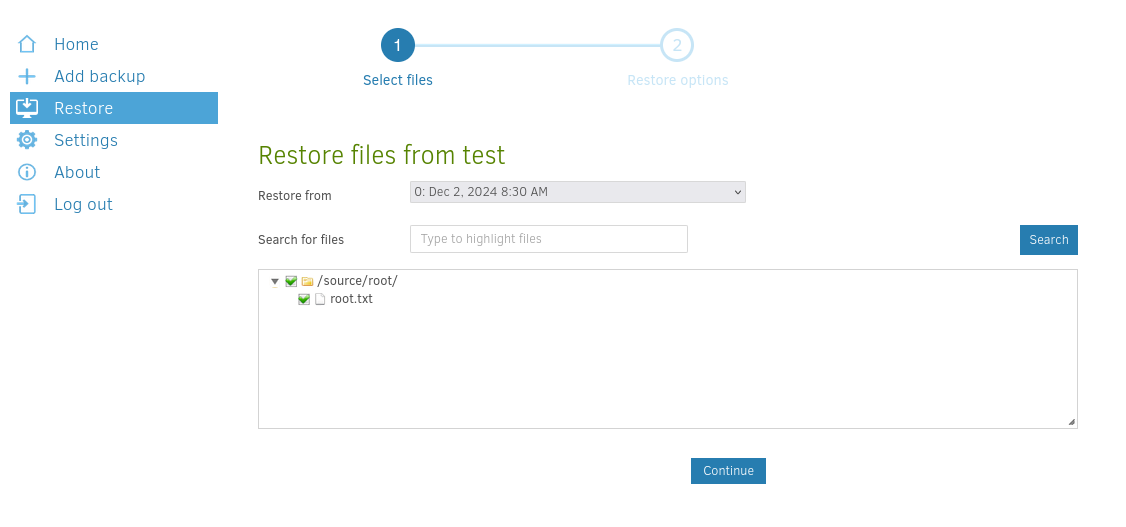Click the Select files step label

pyautogui.click(x=398, y=80)
